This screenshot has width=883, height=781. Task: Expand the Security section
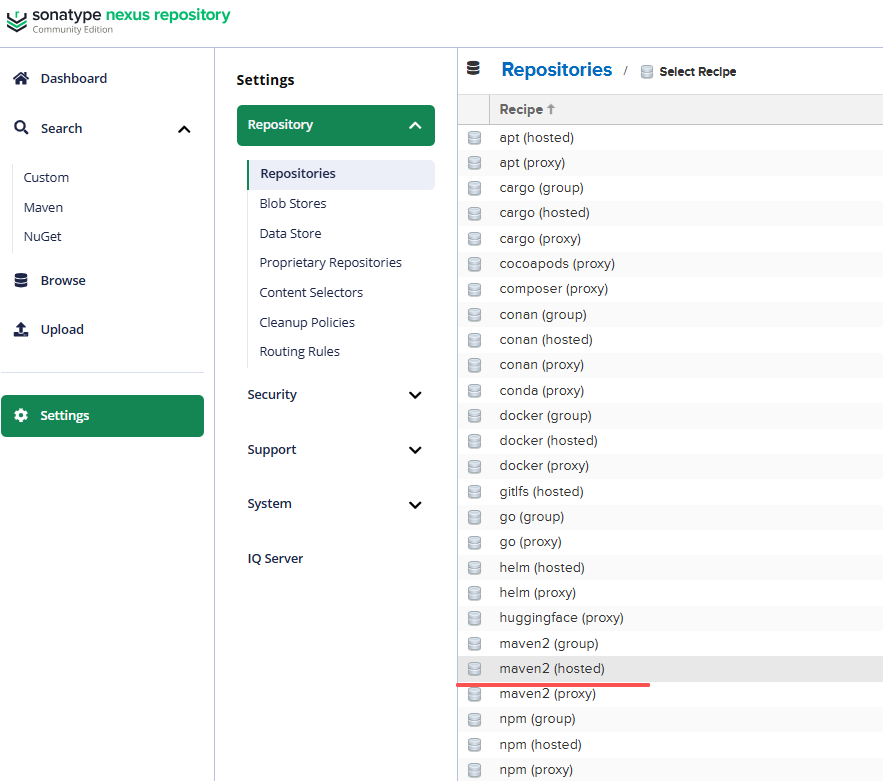coord(415,395)
